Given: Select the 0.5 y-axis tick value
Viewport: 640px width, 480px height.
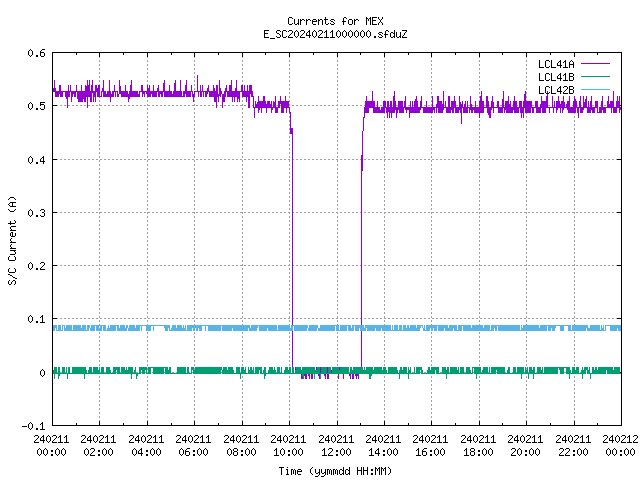Looking at the screenshot, I should click(x=37, y=106).
